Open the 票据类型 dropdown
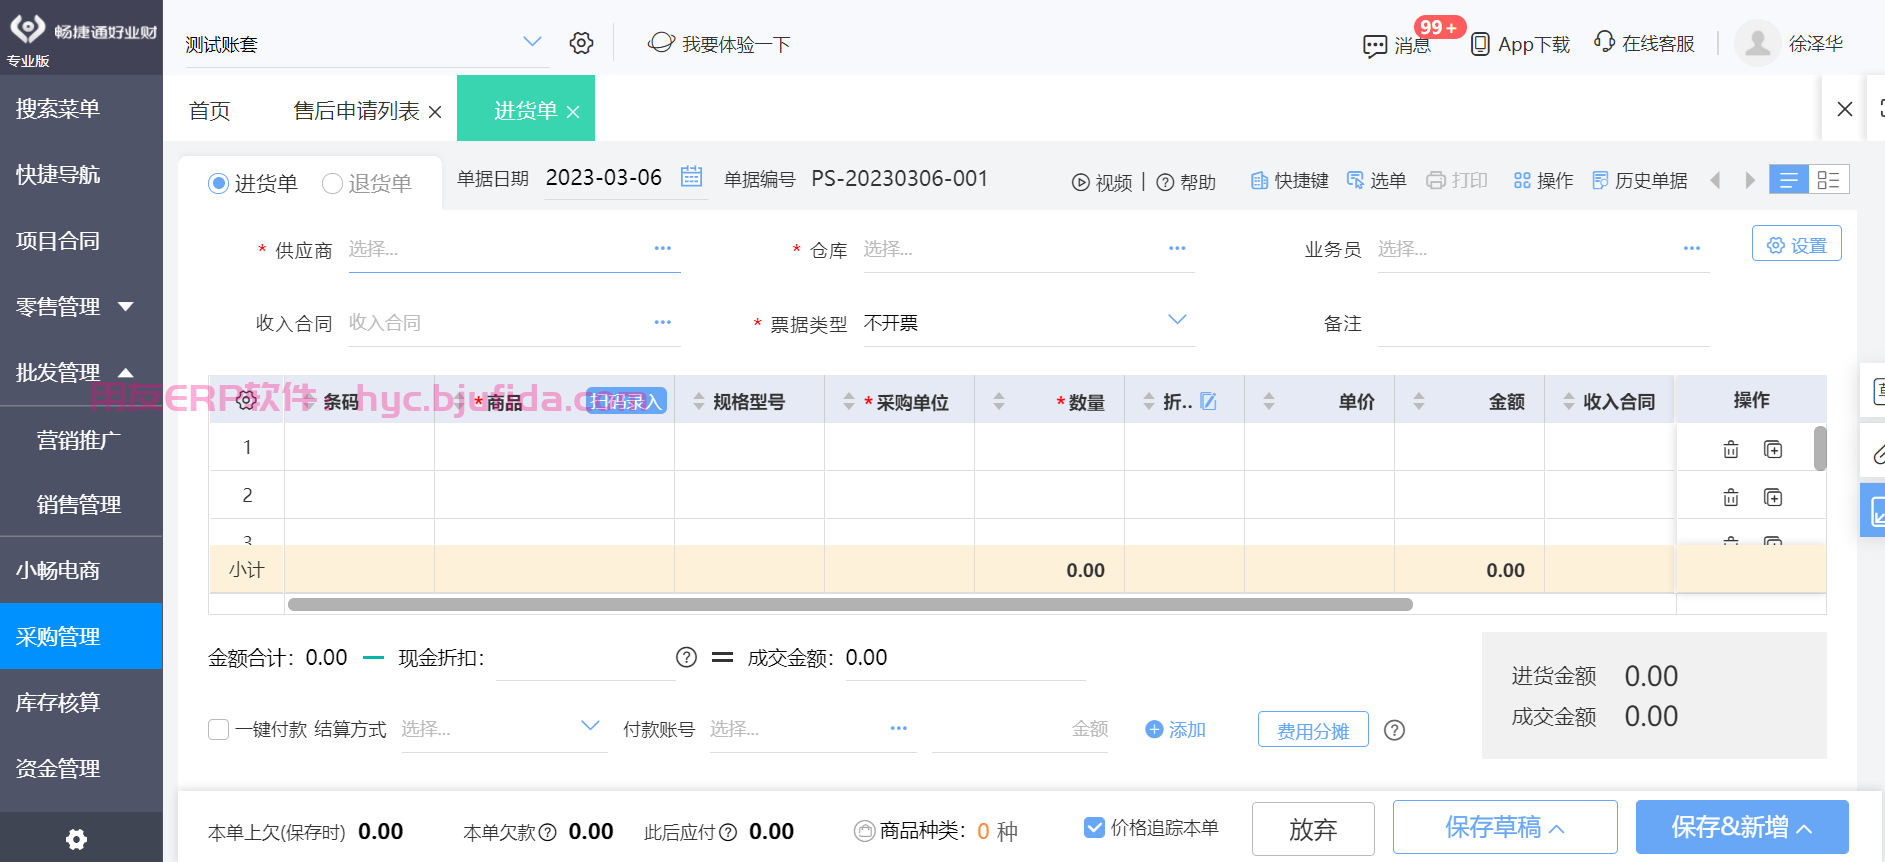 pyautogui.click(x=1177, y=320)
